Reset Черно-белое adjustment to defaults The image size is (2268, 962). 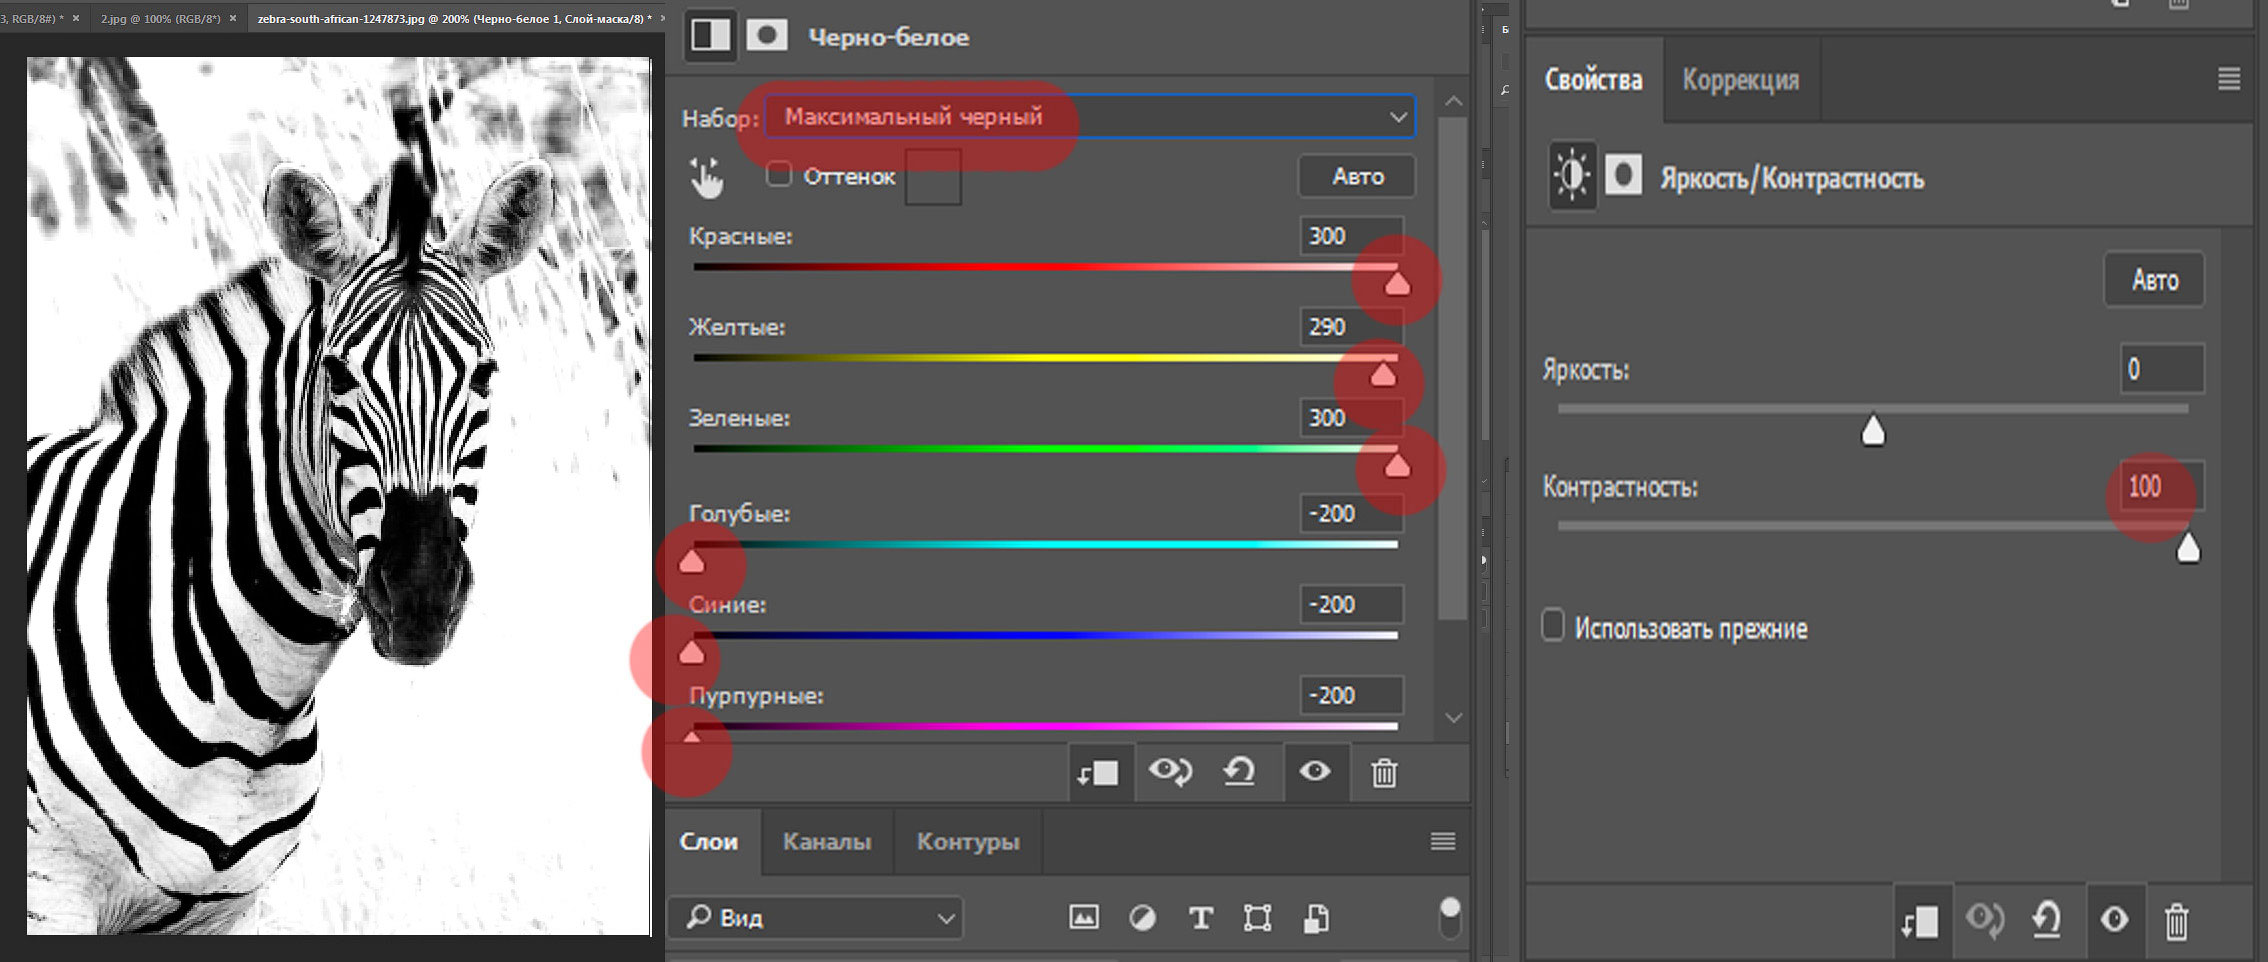tap(1240, 772)
